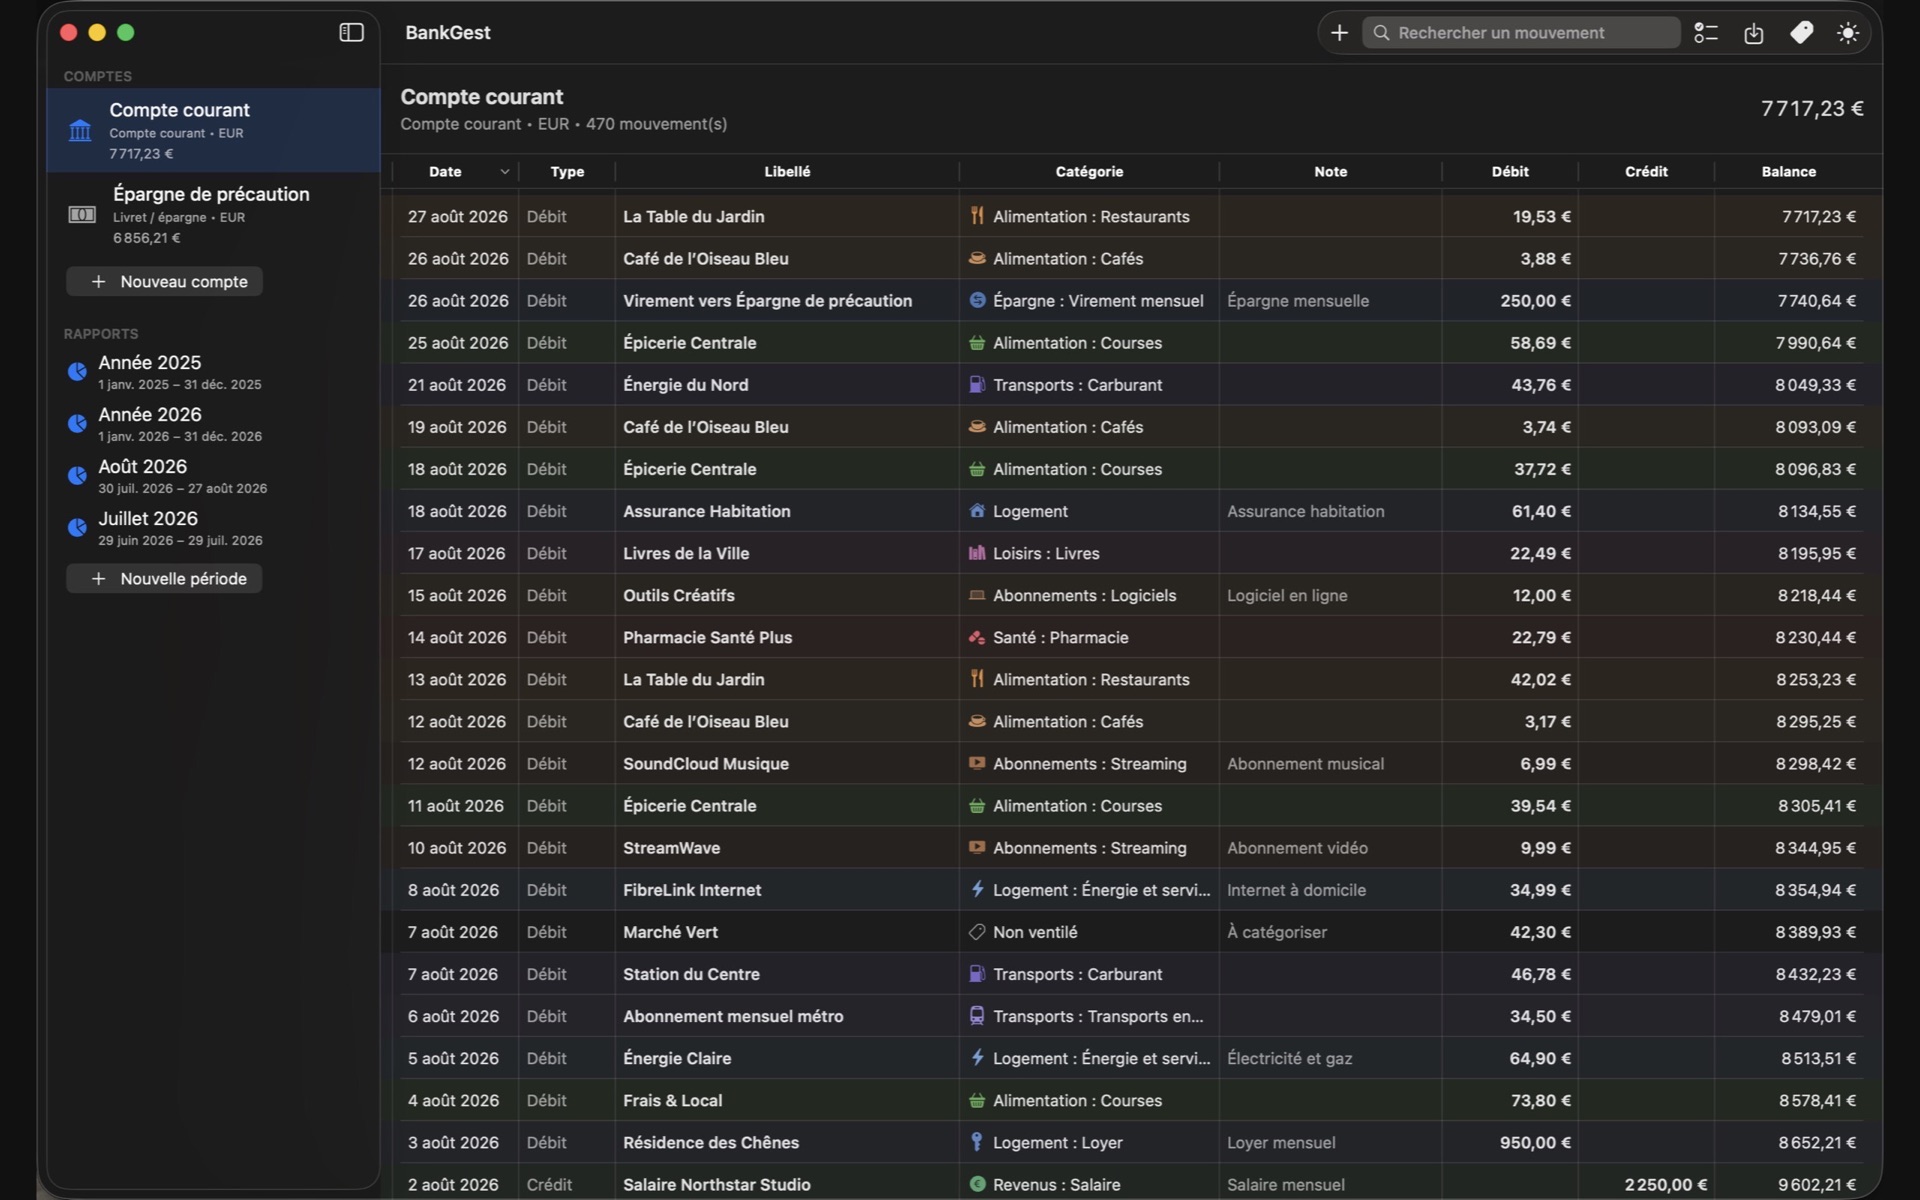Viewport: 1920px width, 1200px height.
Task: Click the Épargne : Virement mensuel category icon
Action: [977, 300]
